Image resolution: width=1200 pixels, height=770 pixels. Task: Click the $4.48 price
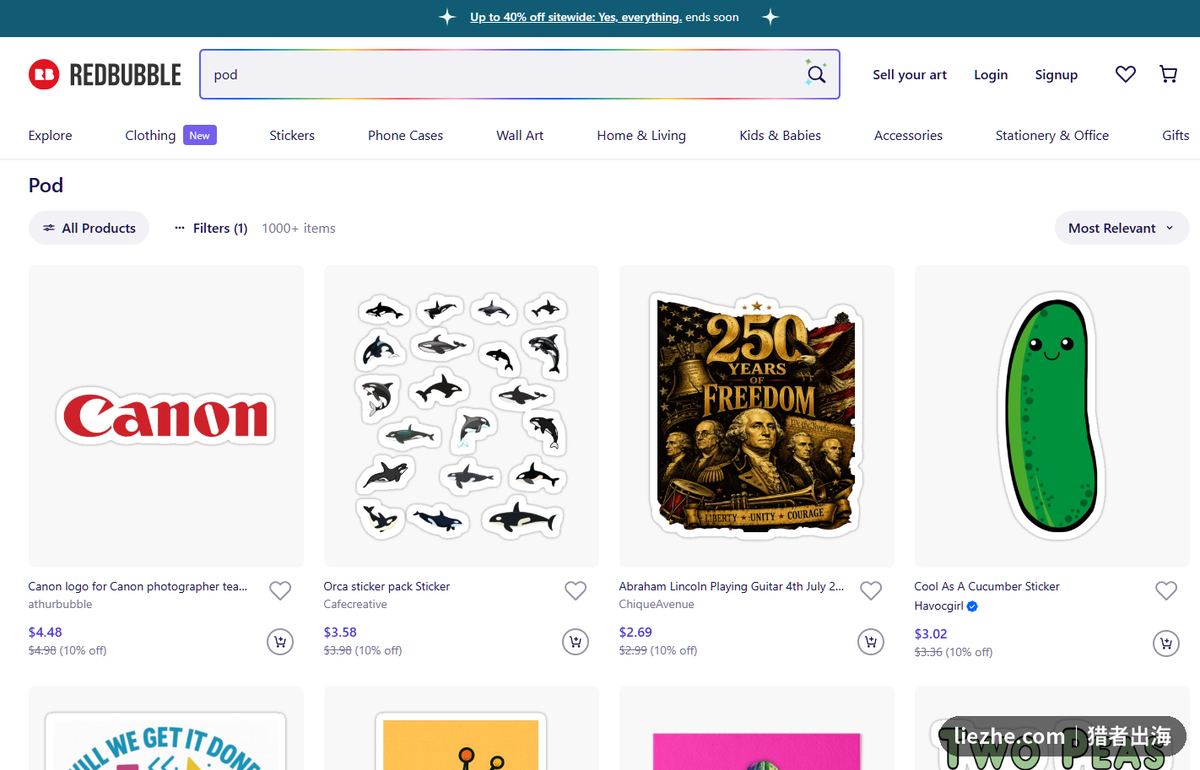[45, 632]
